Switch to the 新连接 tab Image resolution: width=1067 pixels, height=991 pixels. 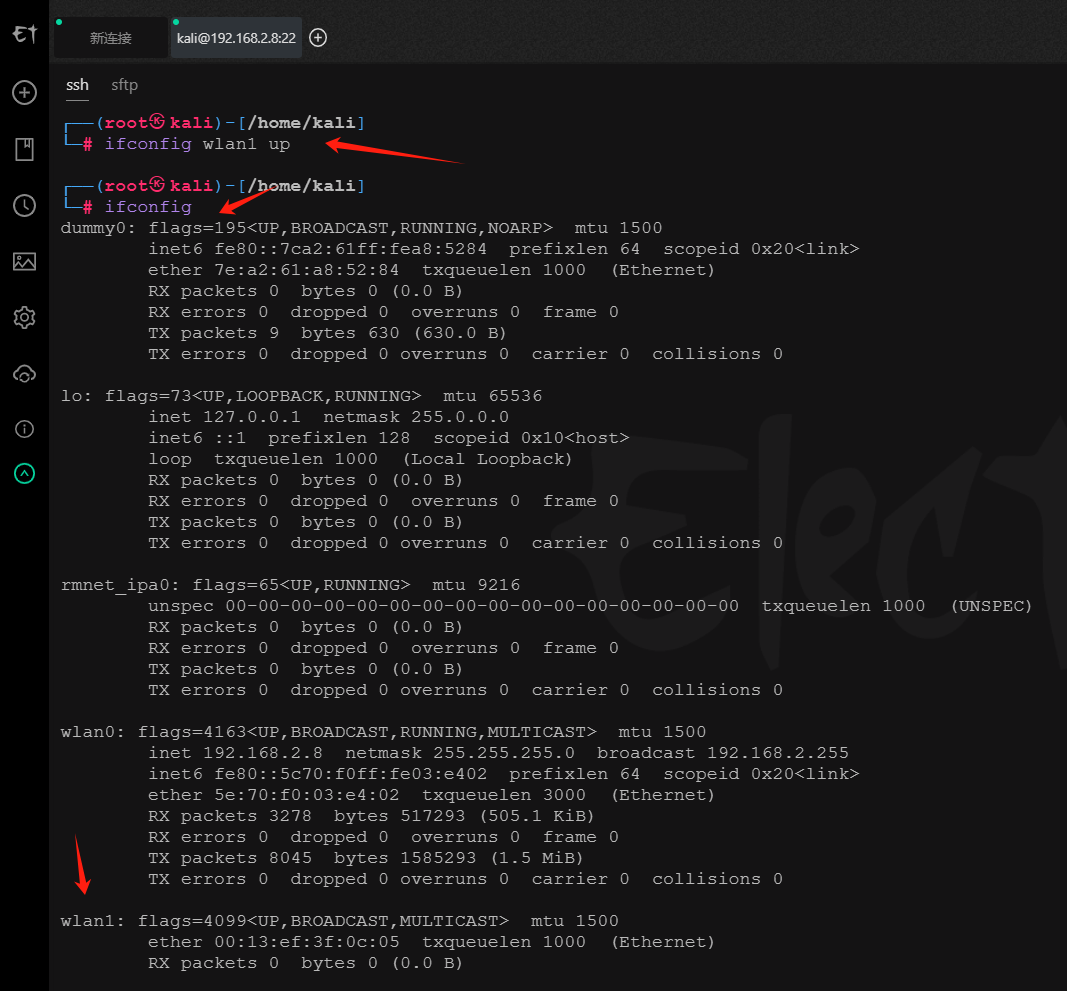[110, 38]
